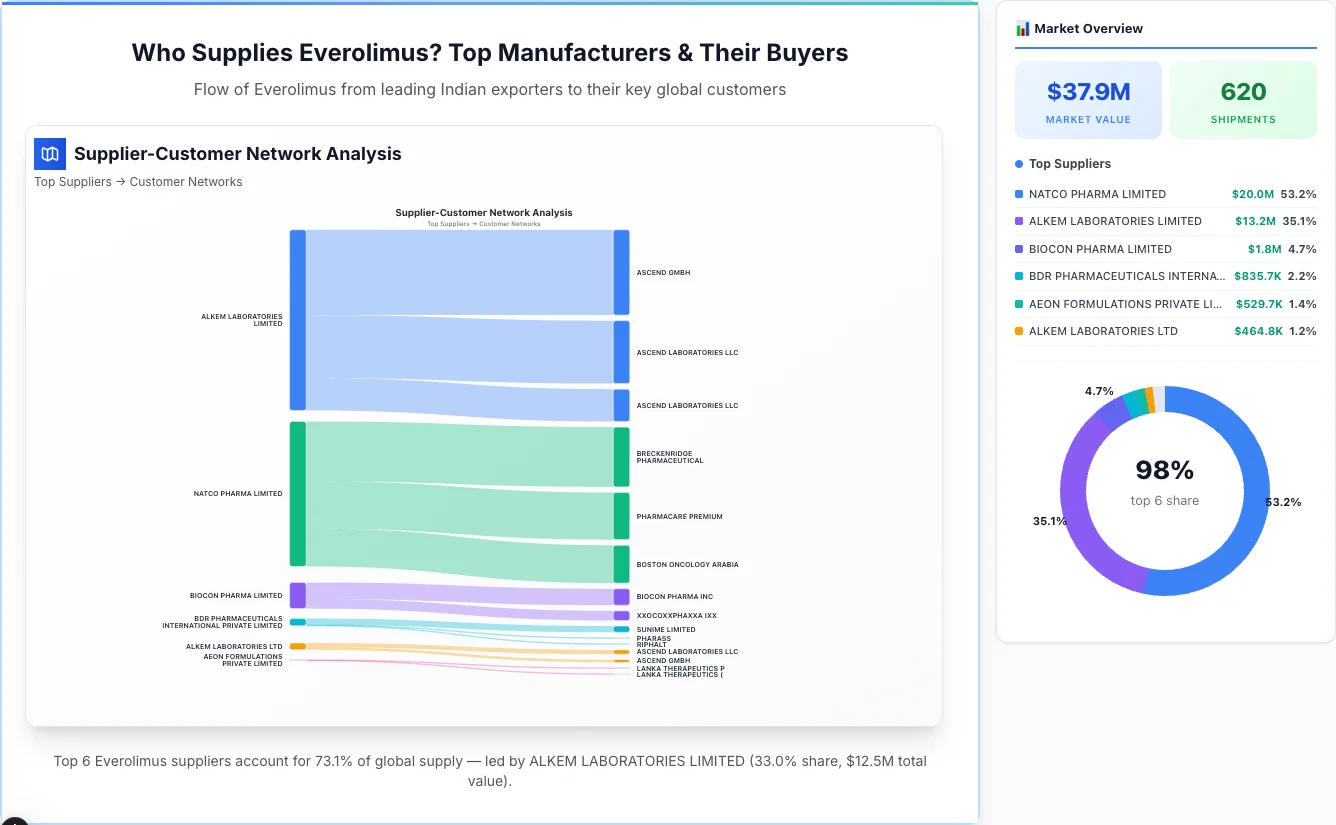
Task: Open the 620 Shipments card
Action: 1243,99
